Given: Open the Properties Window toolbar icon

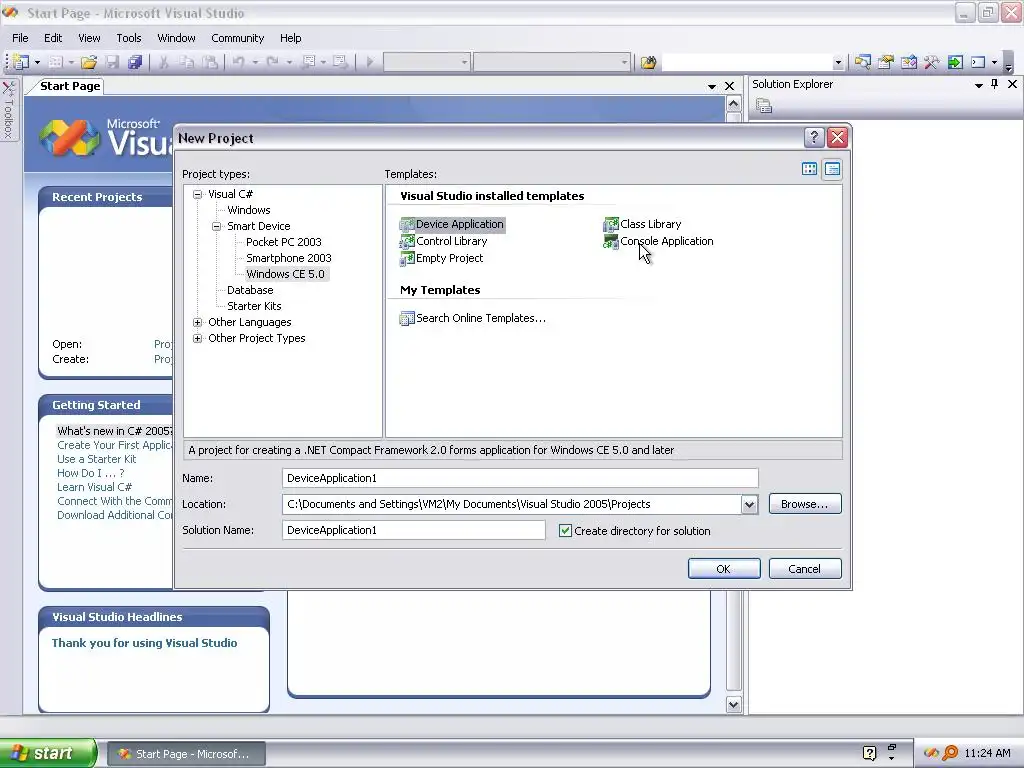Looking at the screenshot, I should (x=886, y=62).
